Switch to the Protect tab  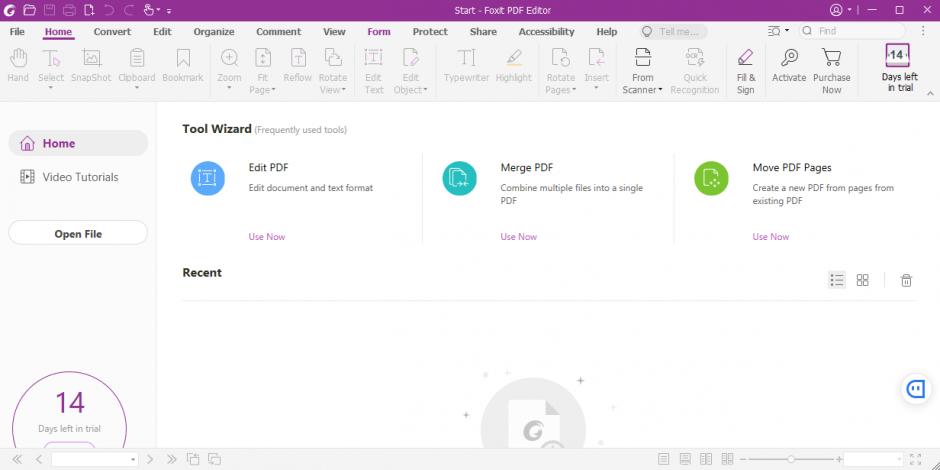tap(430, 32)
